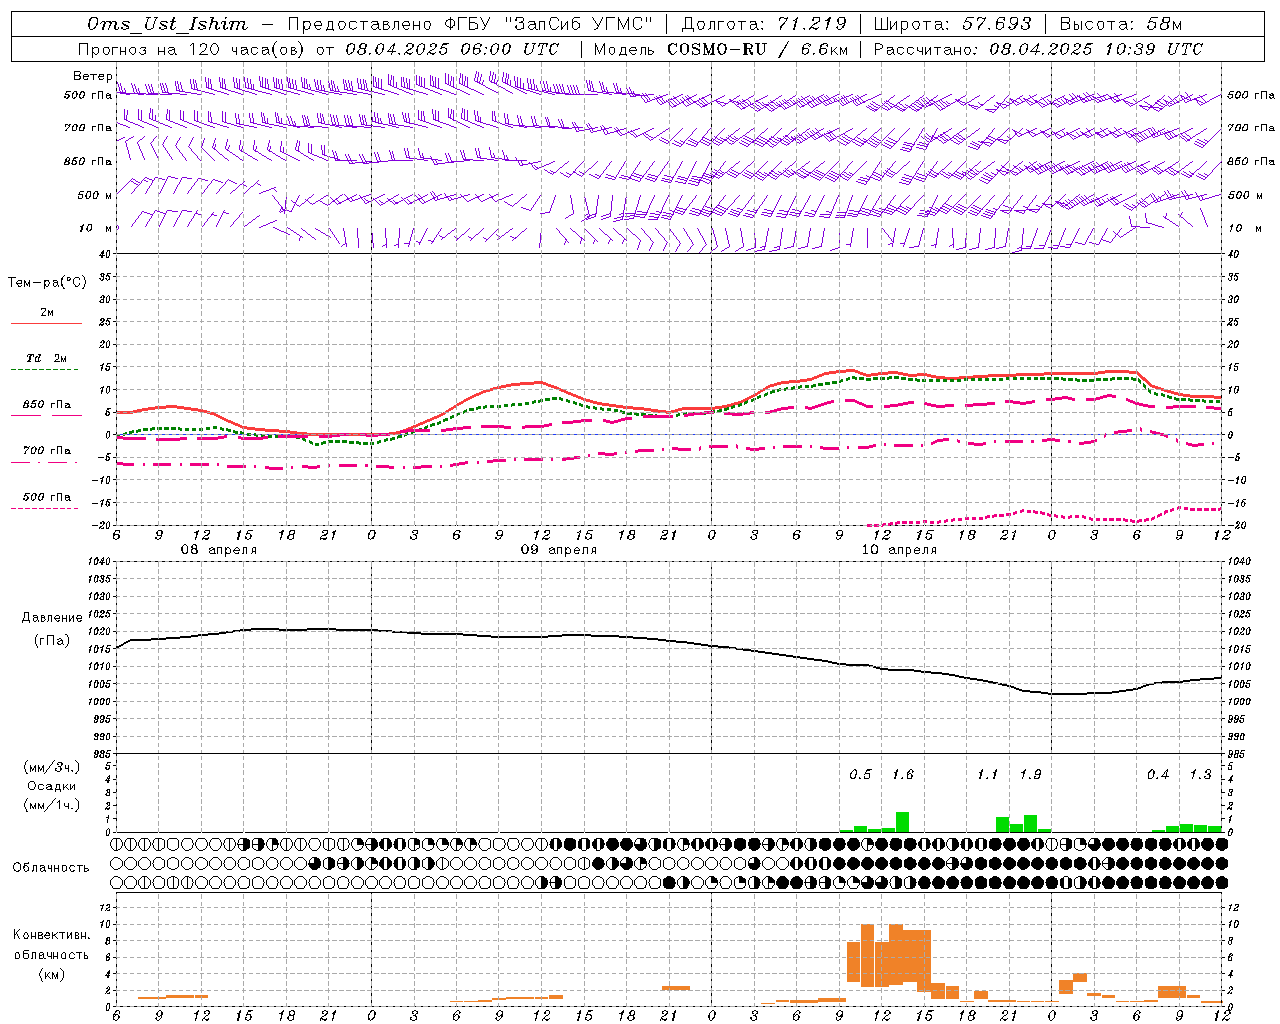Click the precipitation amount 0.5
The width and height of the screenshot is (1280, 1024).
coord(860,775)
